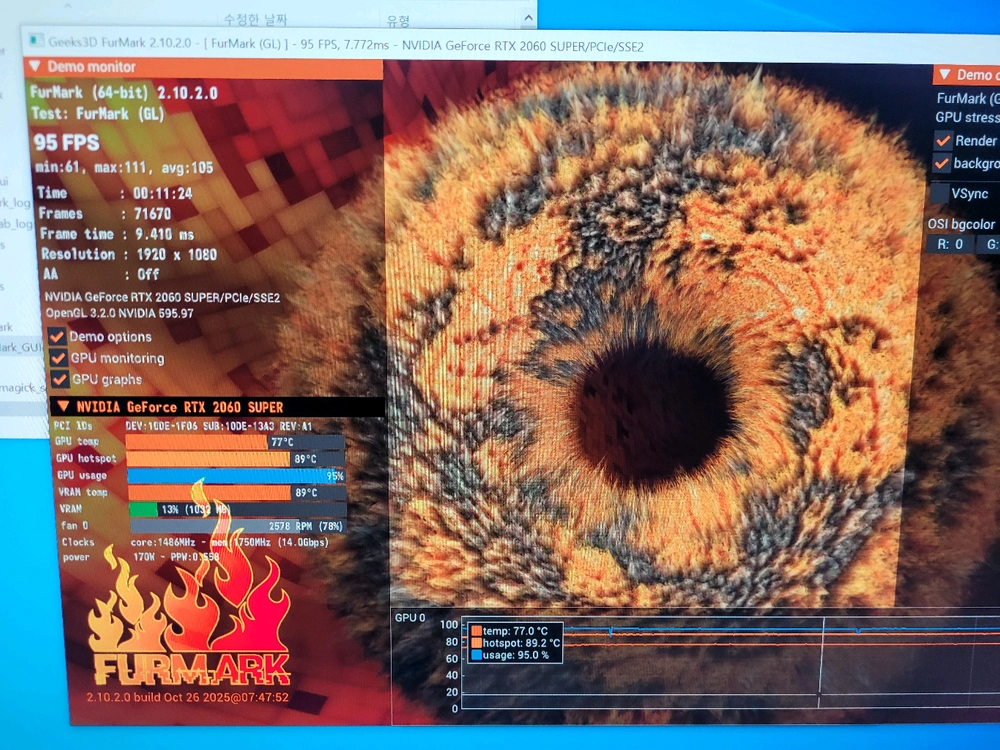Click the VRAM 13% usage bar
Viewport: 1000px width, 750px height.
tap(238, 509)
